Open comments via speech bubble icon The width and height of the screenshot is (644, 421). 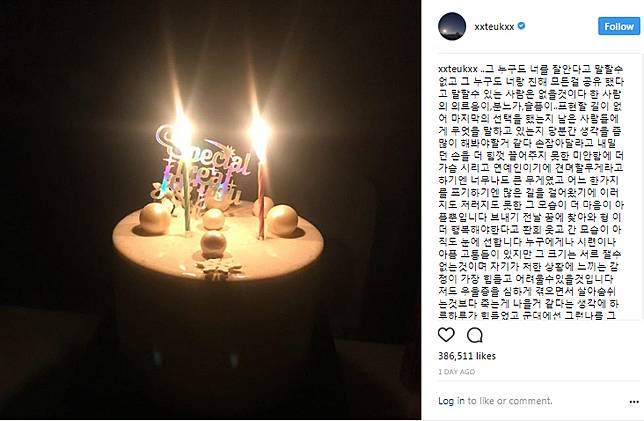tap(474, 335)
